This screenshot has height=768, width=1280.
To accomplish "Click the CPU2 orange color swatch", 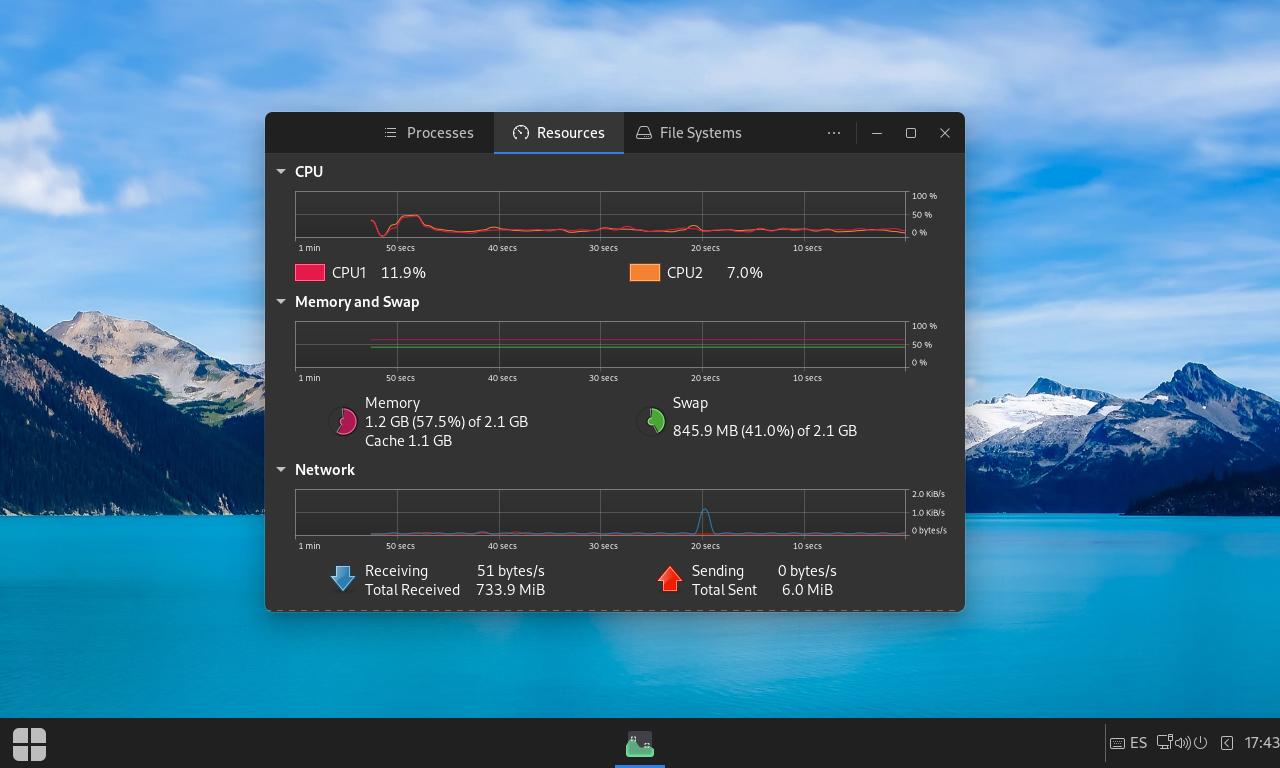I will tap(645, 273).
